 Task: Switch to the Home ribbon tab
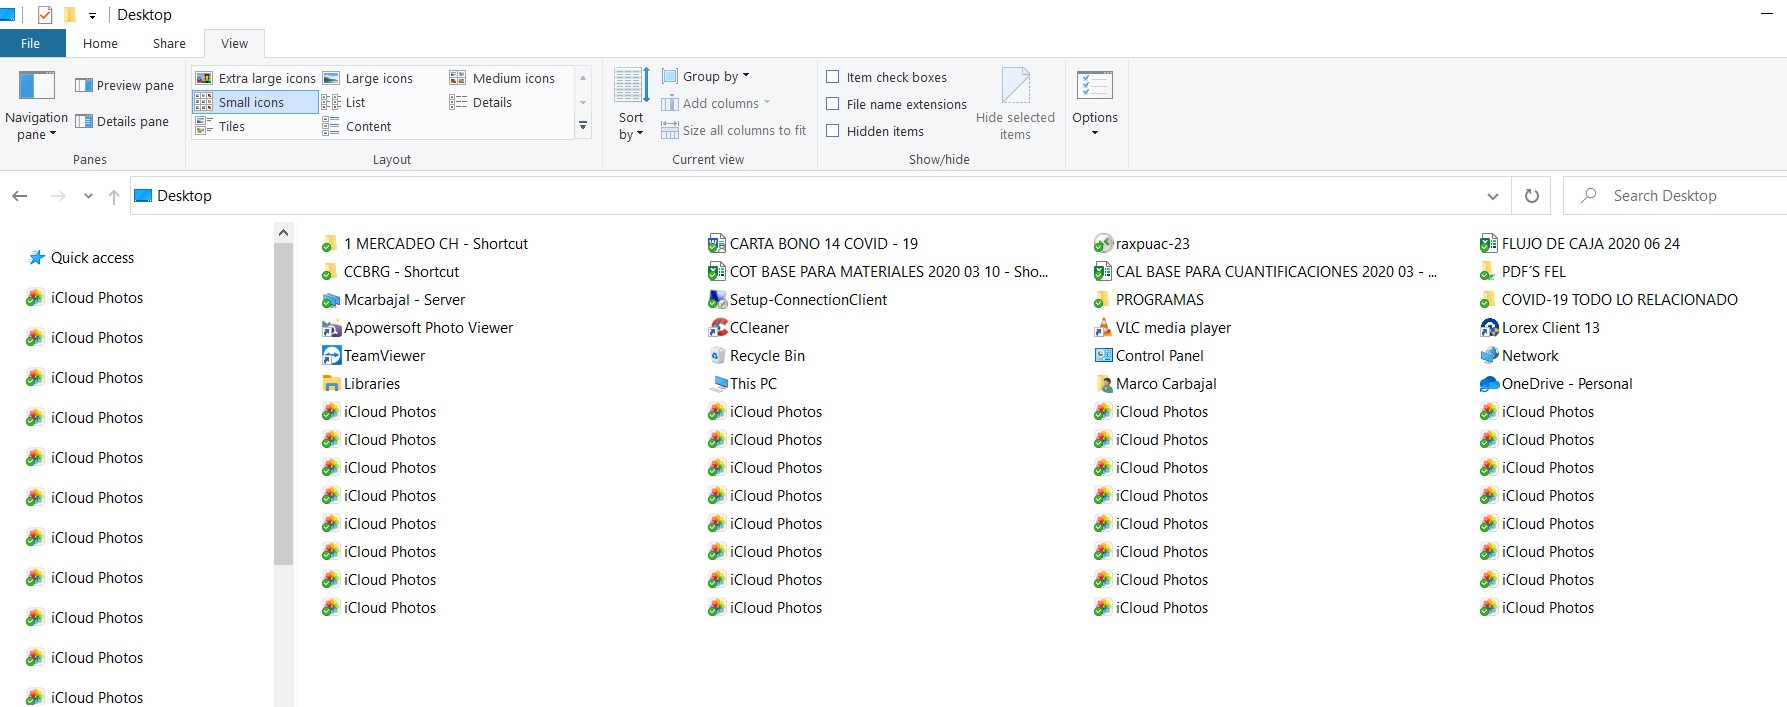pos(100,43)
